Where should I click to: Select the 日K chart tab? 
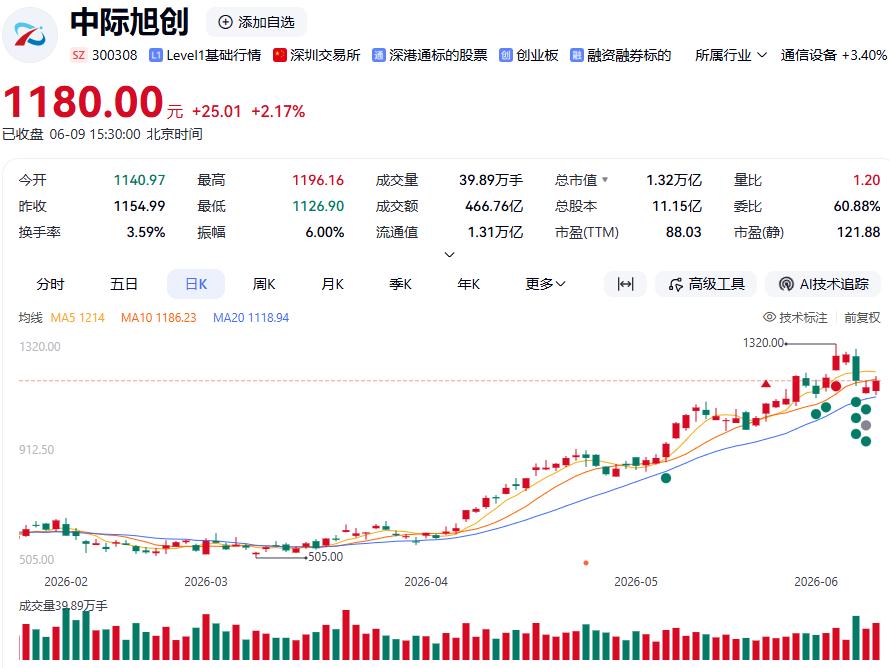coord(196,284)
